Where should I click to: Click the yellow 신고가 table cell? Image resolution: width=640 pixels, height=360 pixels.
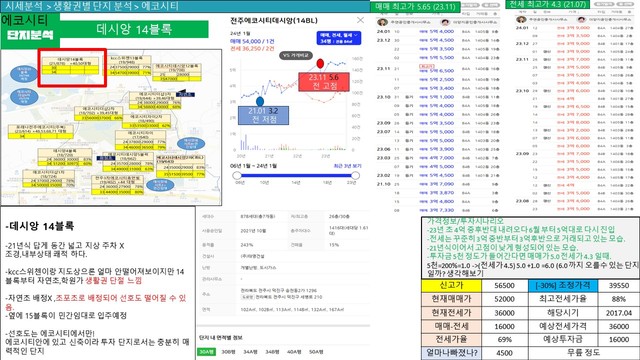(451, 285)
